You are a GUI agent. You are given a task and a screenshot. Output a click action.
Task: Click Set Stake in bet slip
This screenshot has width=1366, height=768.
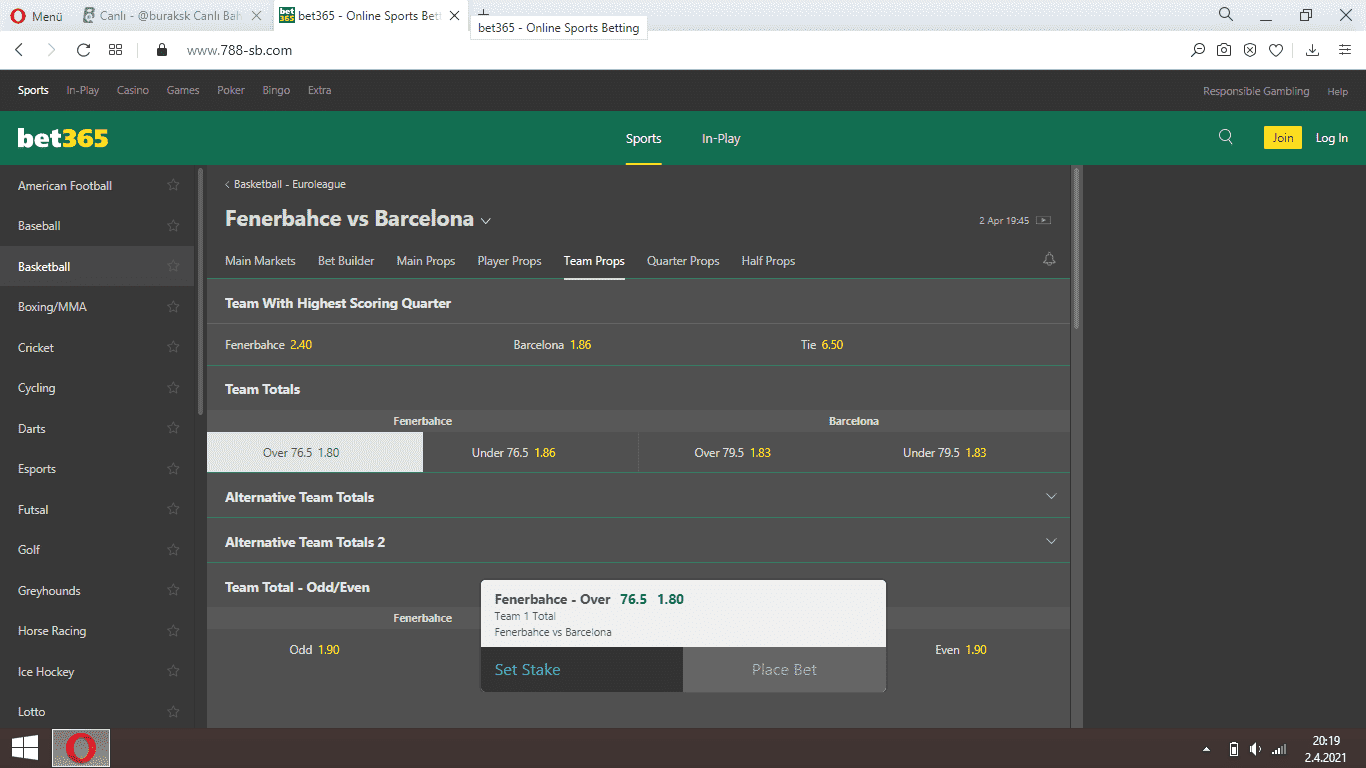coord(582,669)
